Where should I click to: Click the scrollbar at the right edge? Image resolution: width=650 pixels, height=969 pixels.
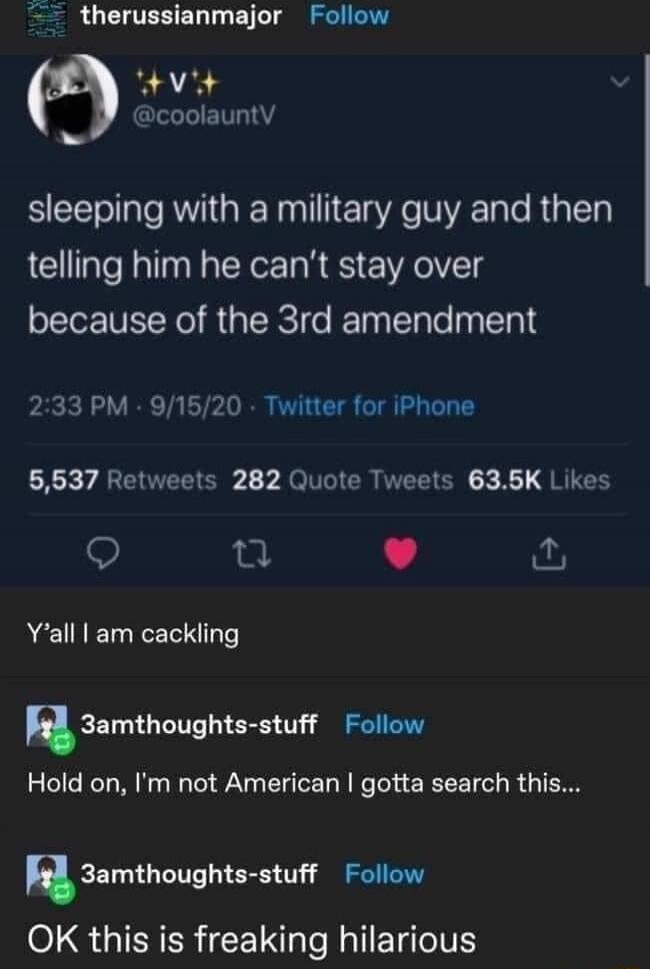(646, 167)
